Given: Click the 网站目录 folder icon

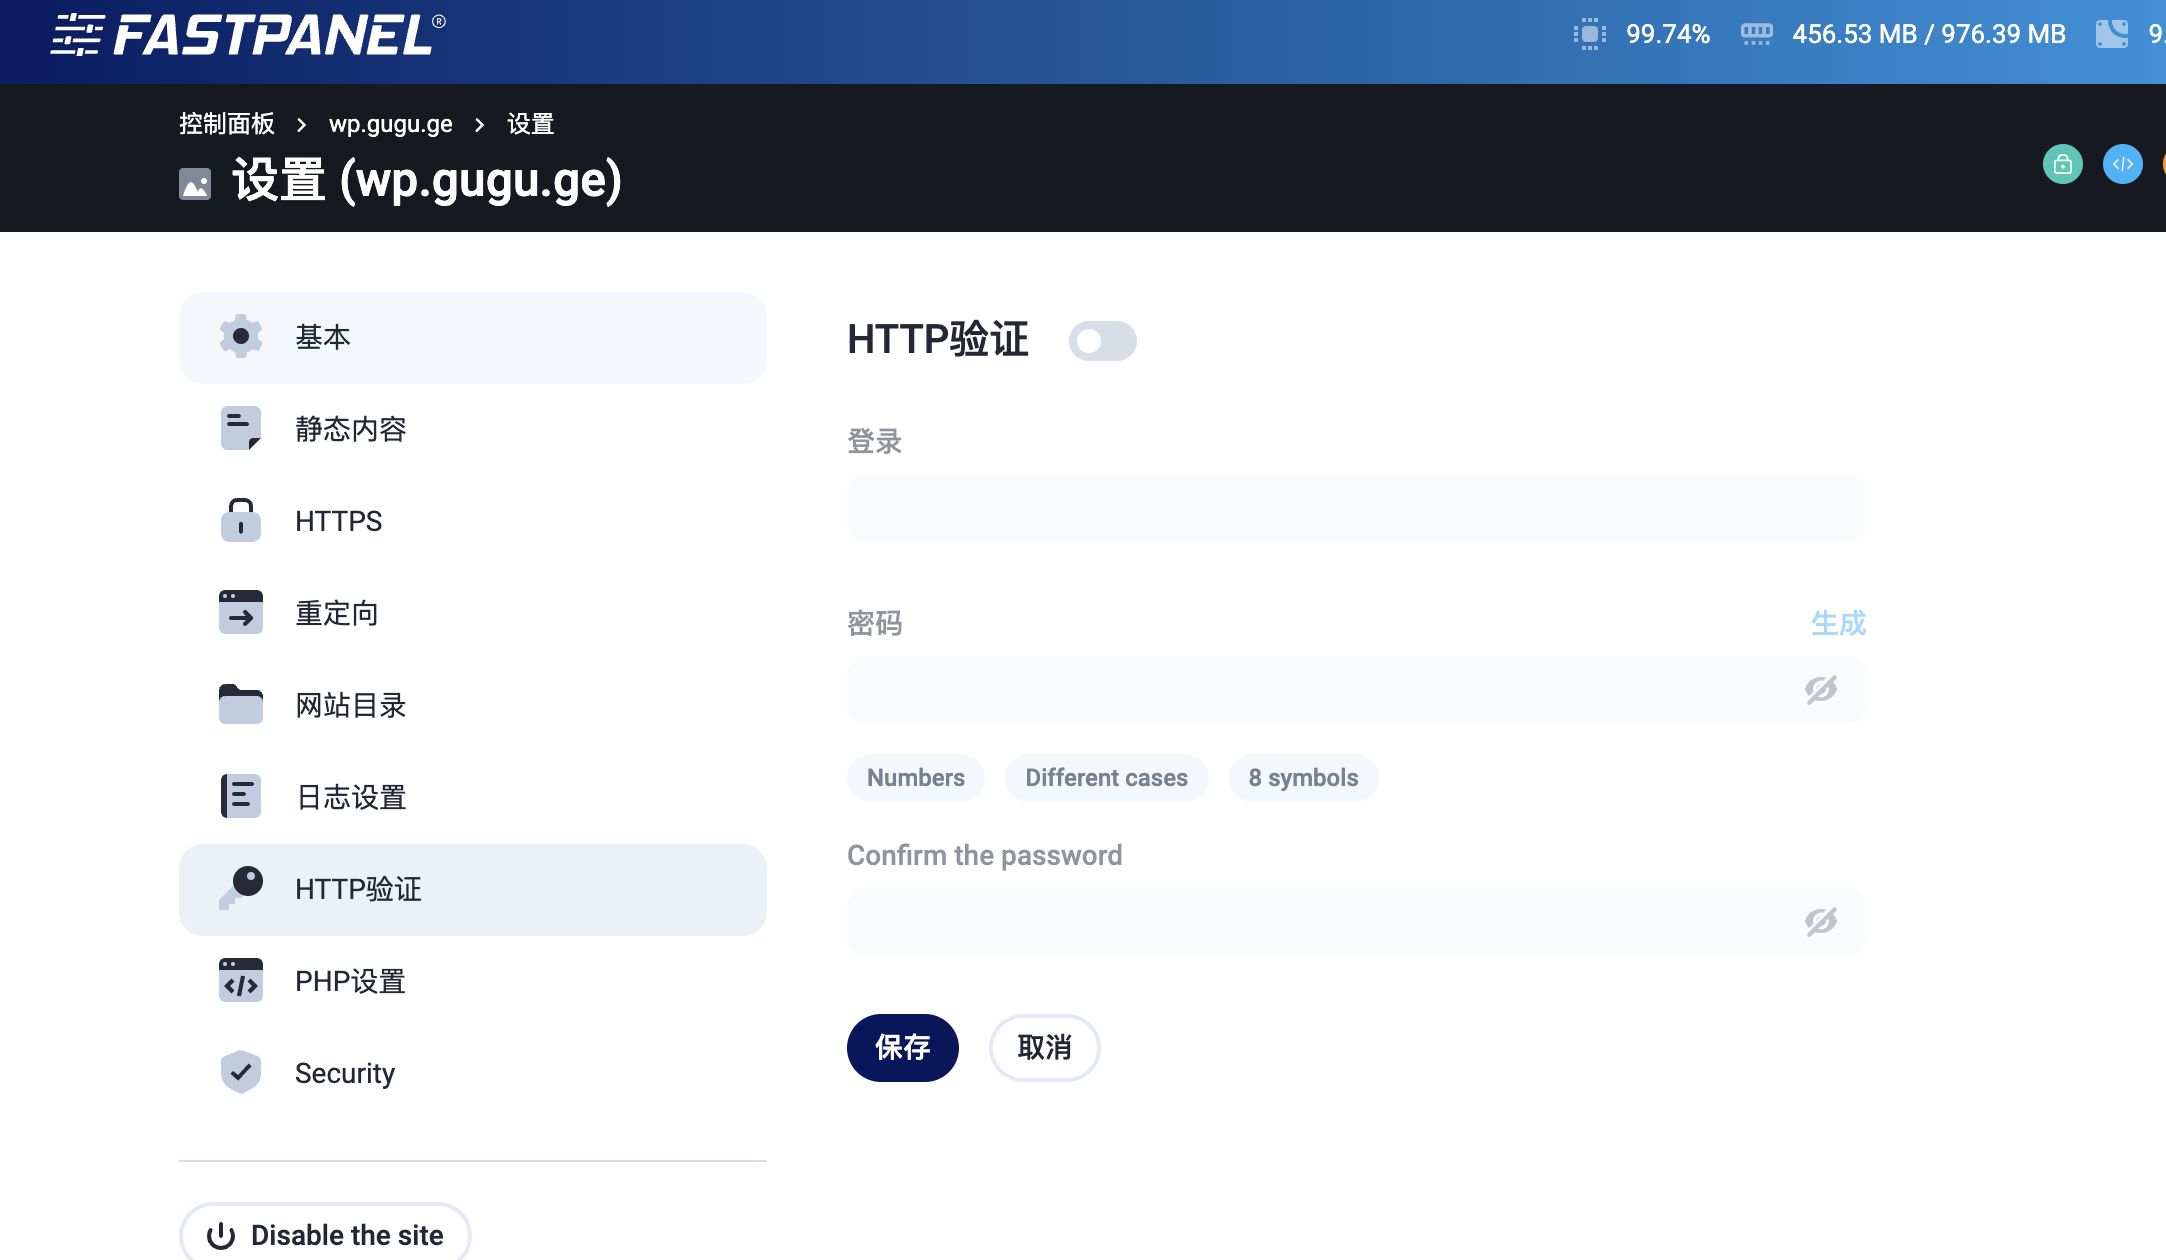Looking at the screenshot, I should (240, 704).
